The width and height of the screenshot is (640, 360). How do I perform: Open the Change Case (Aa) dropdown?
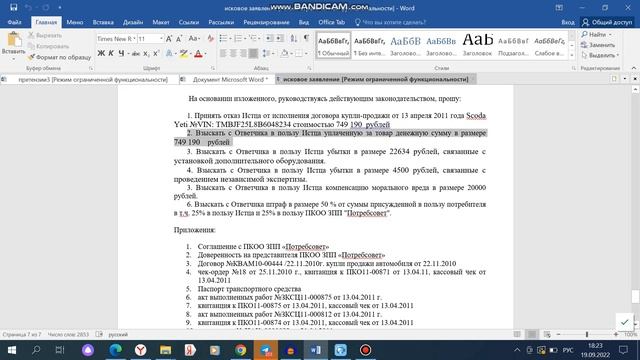tap(194, 39)
